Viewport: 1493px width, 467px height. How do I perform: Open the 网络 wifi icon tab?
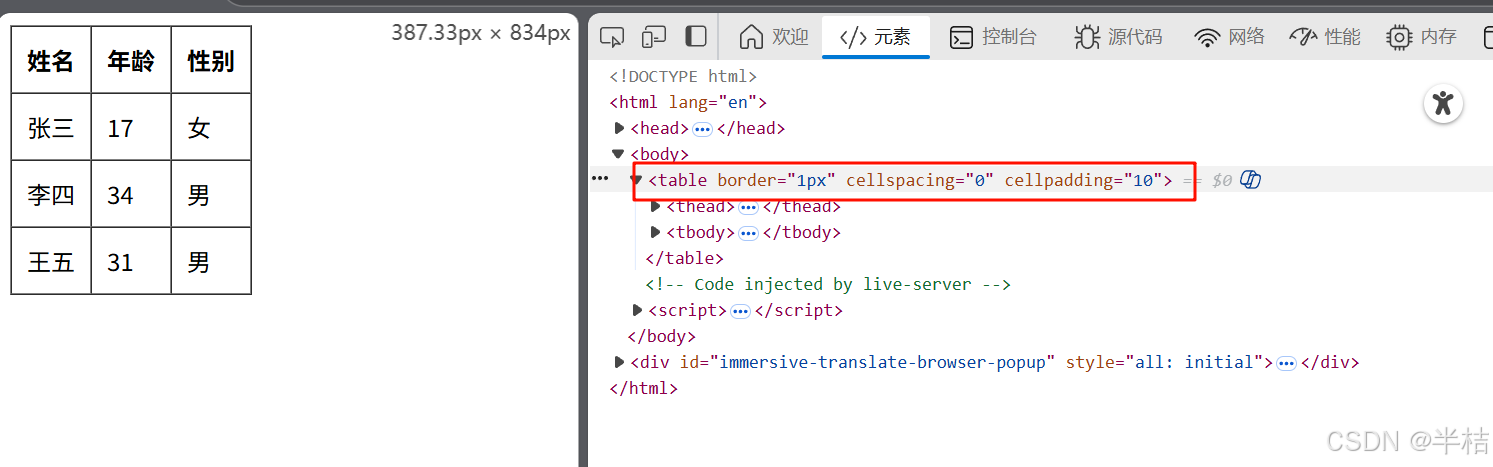pyautogui.click(x=1230, y=37)
